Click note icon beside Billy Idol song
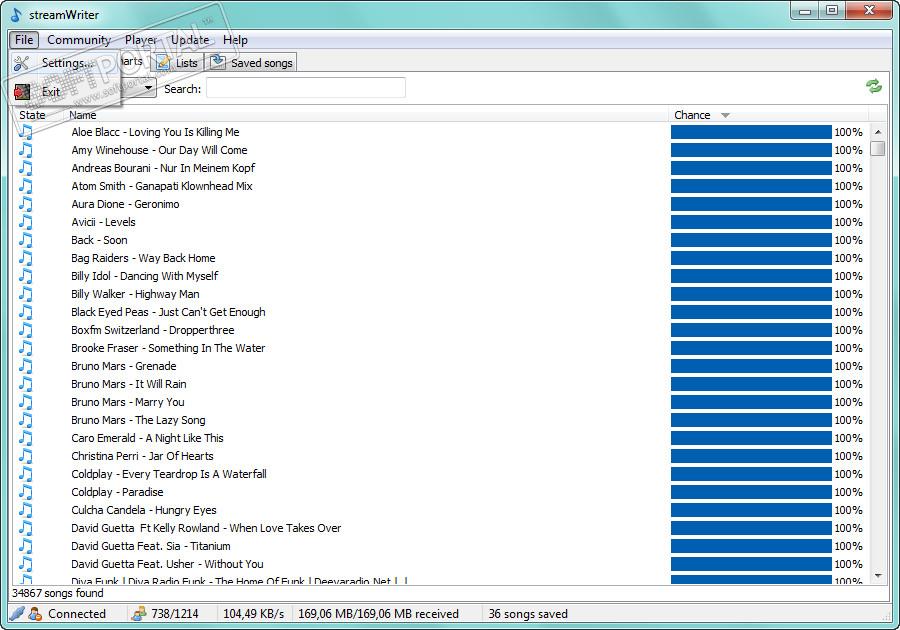900x630 pixels. pos(26,276)
